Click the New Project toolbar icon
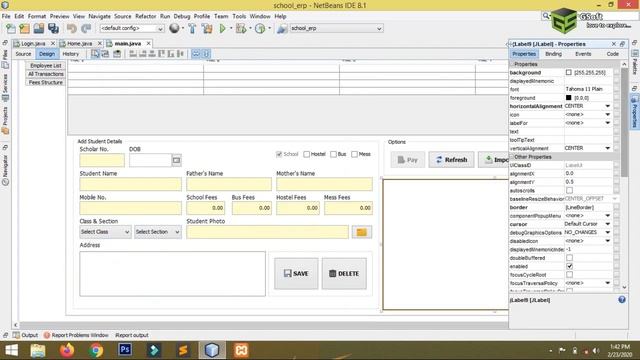The width and height of the screenshot is (640, 360). [24, 28]
